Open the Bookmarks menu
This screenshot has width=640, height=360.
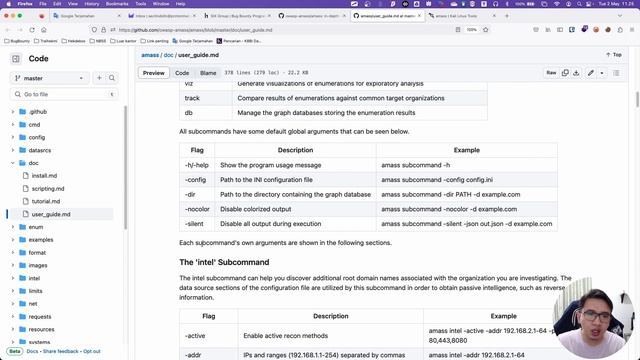tap(117, 4)
